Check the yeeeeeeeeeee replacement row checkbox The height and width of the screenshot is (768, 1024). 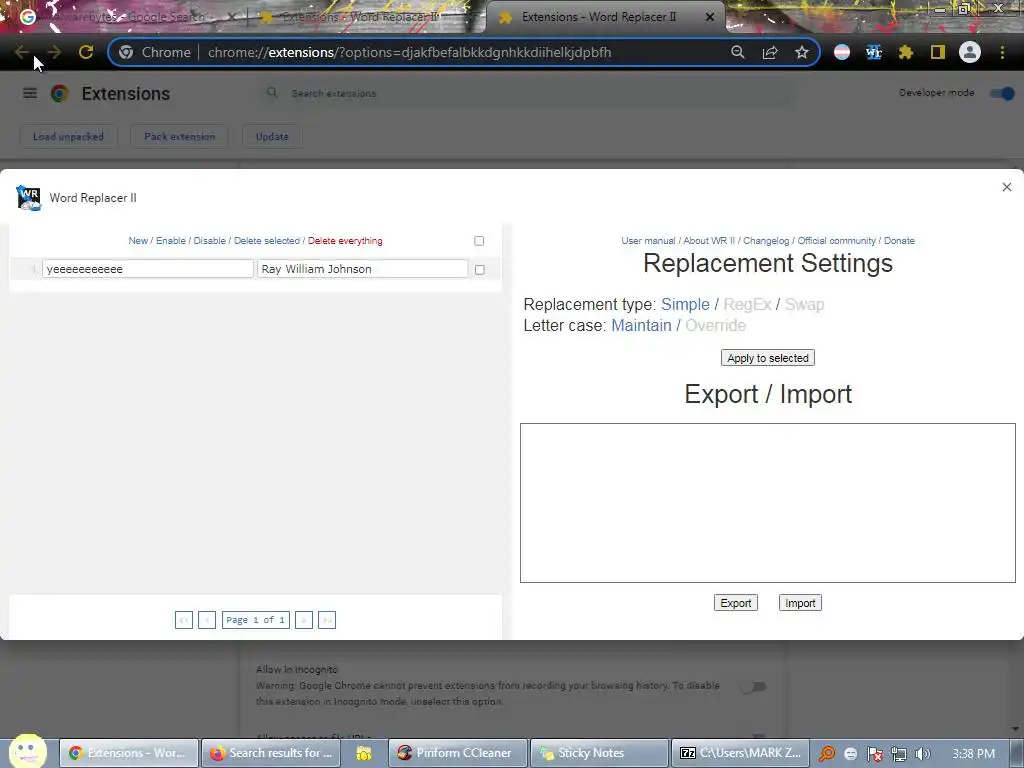480,270
